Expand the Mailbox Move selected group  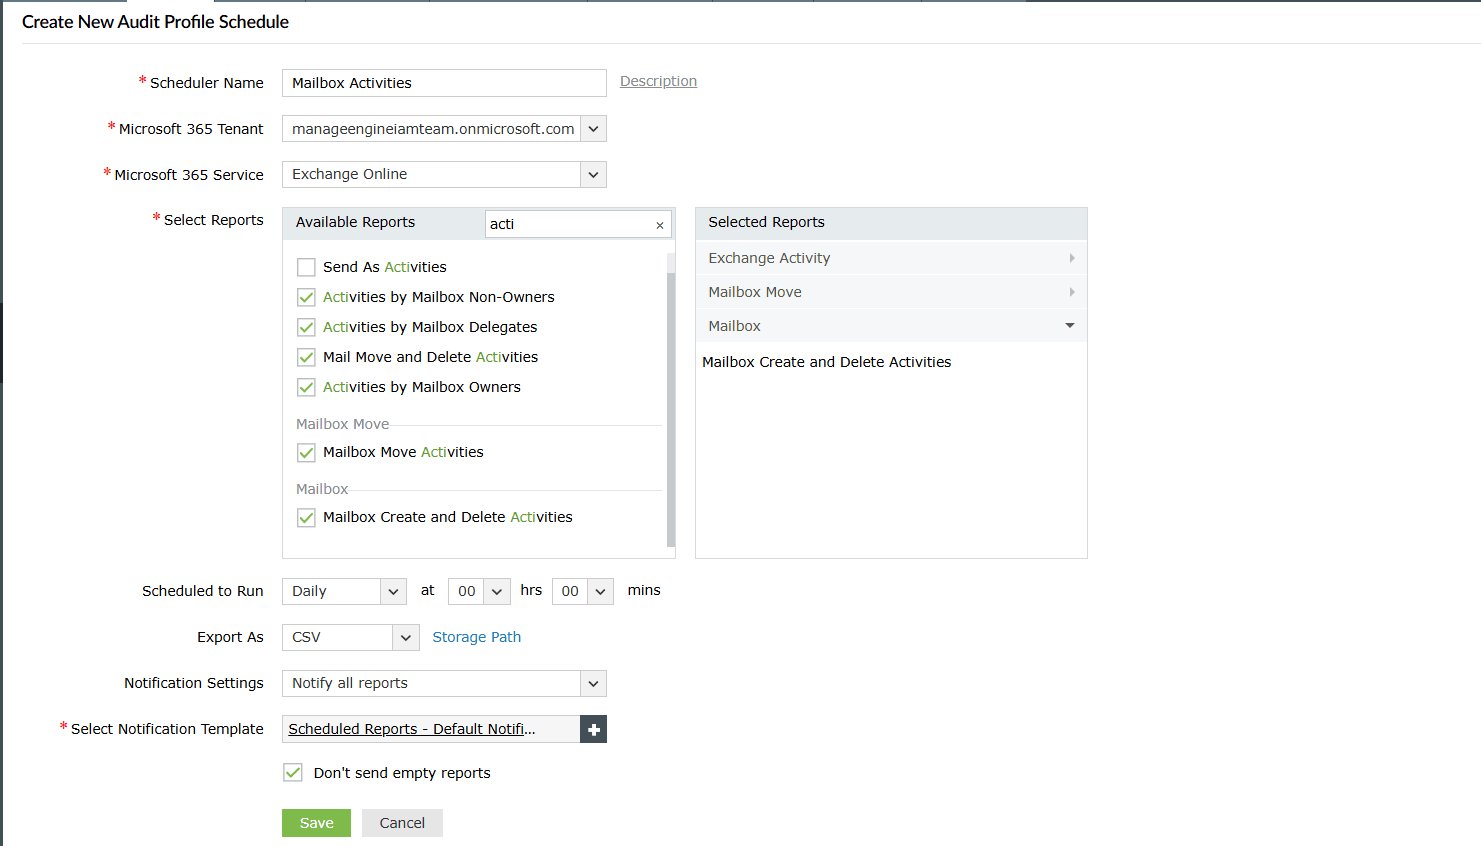tap(1071, 292)
